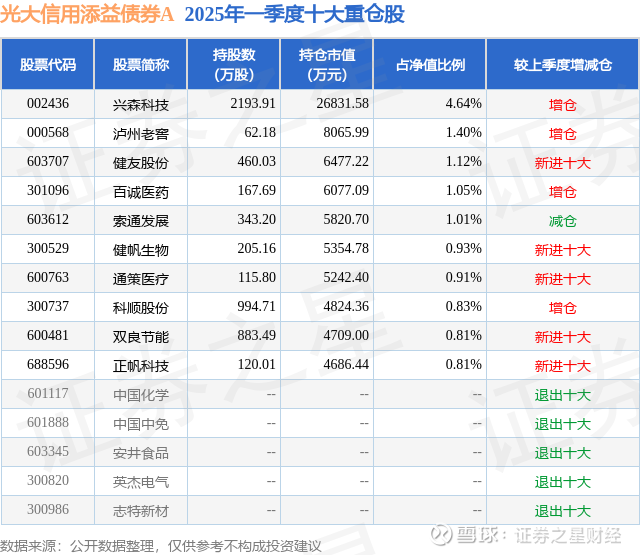Select stock code 301096

[48, 191]
